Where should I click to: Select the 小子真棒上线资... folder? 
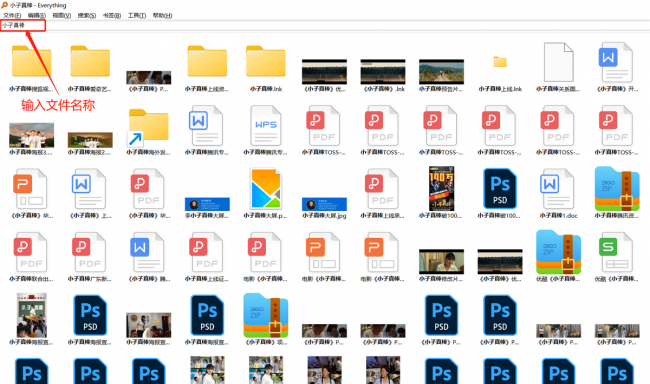(x=207, y=61)
